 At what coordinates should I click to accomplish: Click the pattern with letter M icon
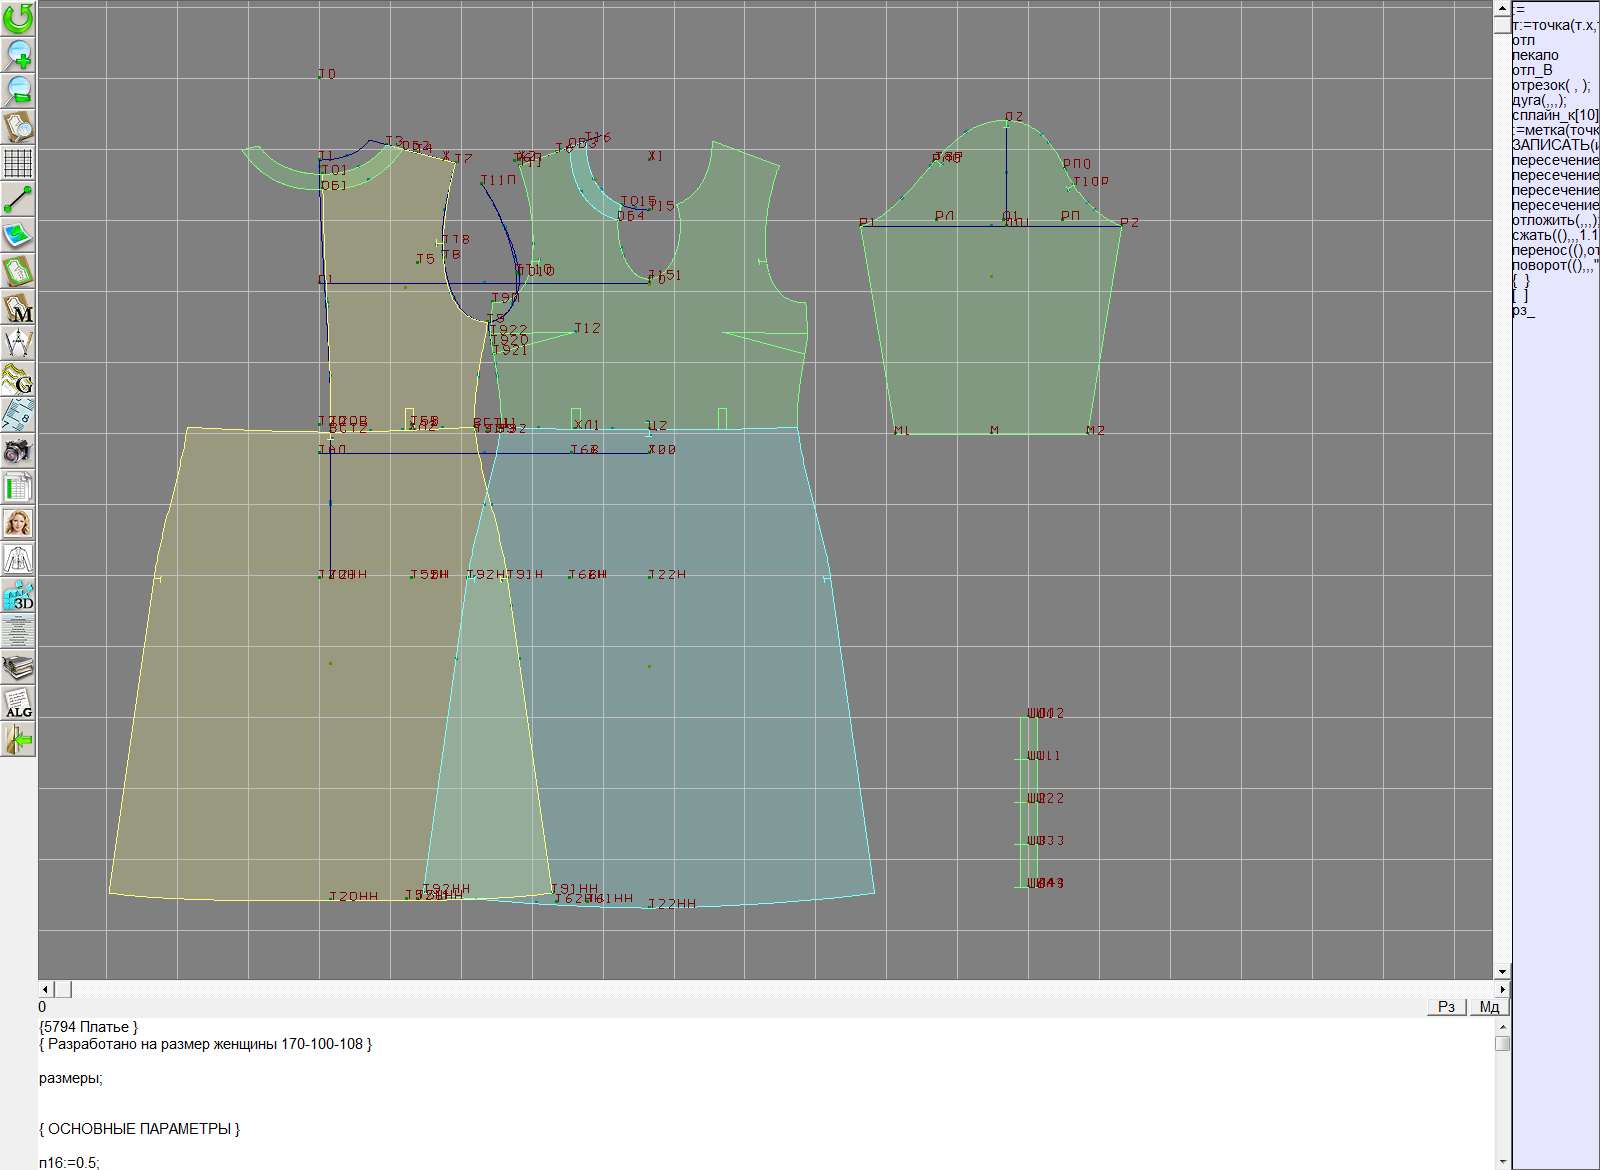coord(18,307)
